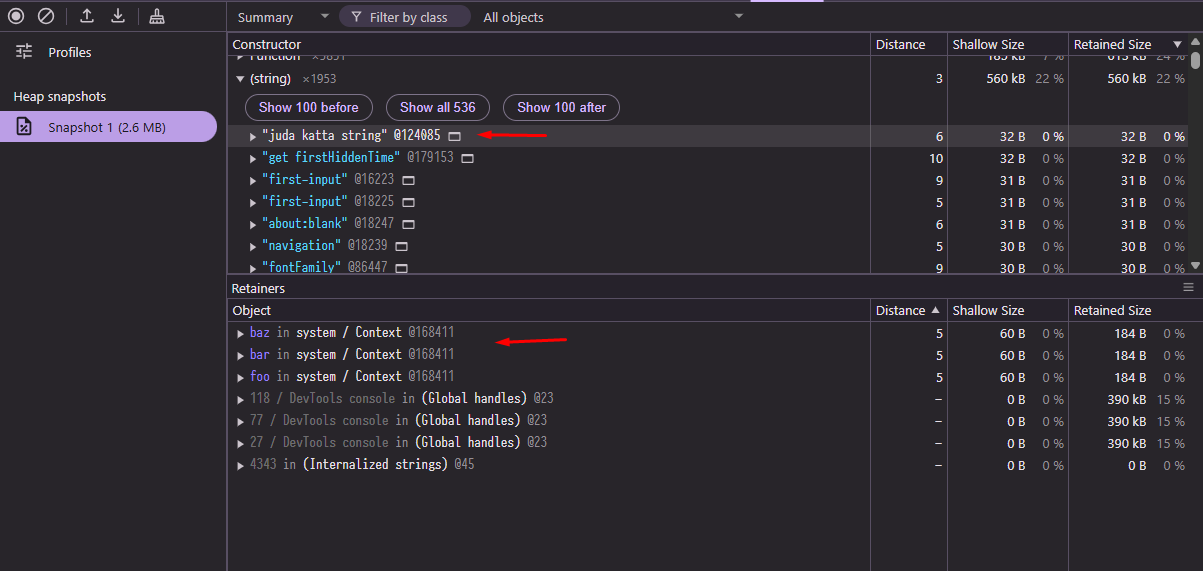The width and height of the screenshot is (1203, 571).
Task: Reveal window icon next to "juda katta string"
Action: [454, 136]
